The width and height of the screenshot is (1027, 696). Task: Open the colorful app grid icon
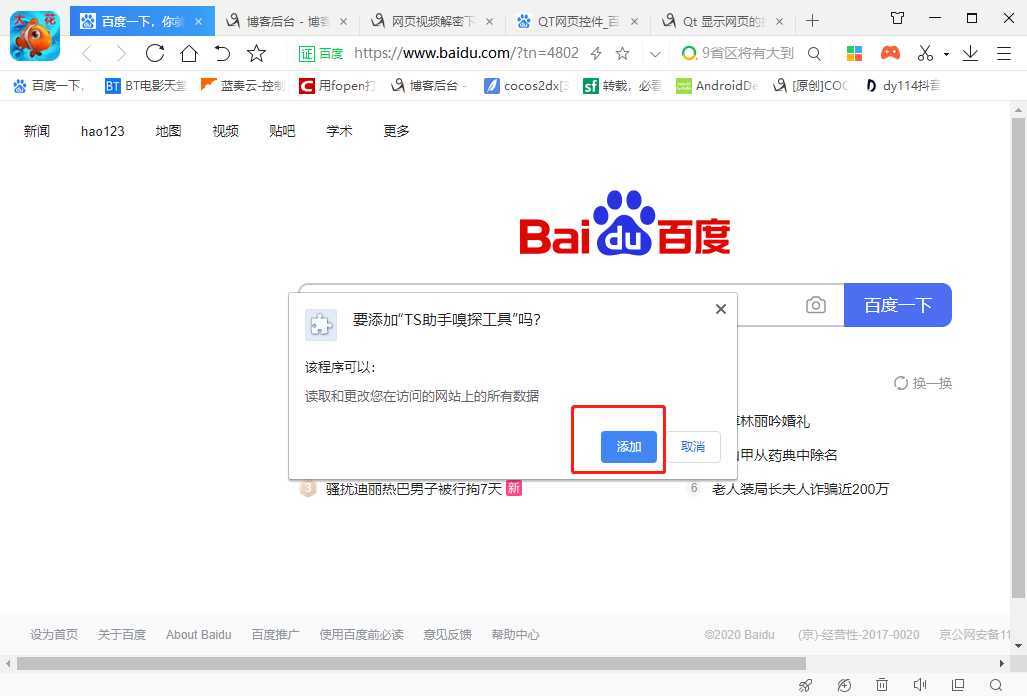854,53
